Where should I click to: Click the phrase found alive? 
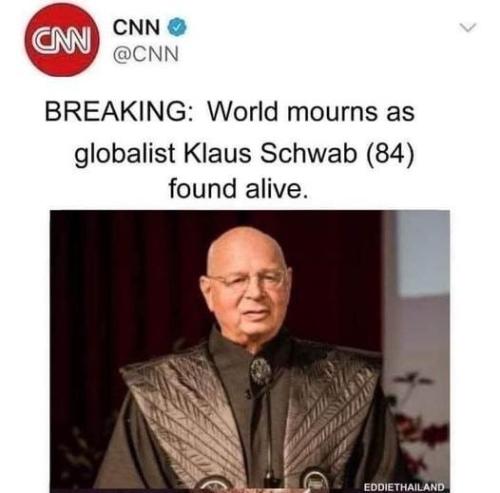point(238,189)
